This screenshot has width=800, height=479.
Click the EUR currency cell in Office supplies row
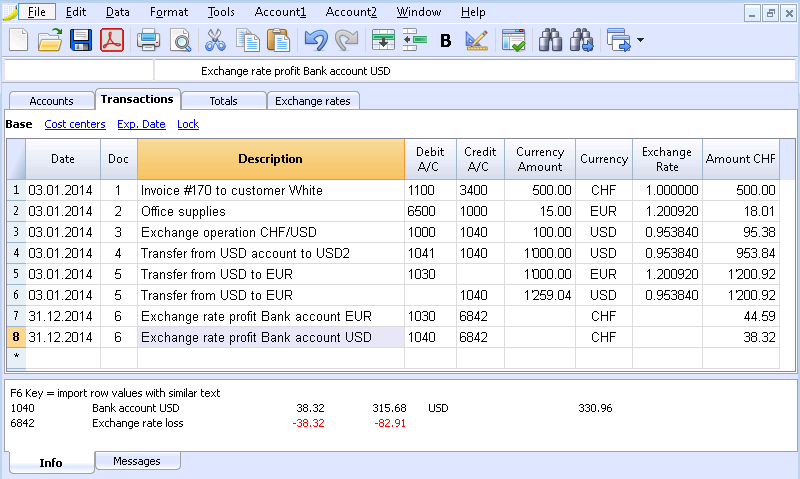coord(604,211)
